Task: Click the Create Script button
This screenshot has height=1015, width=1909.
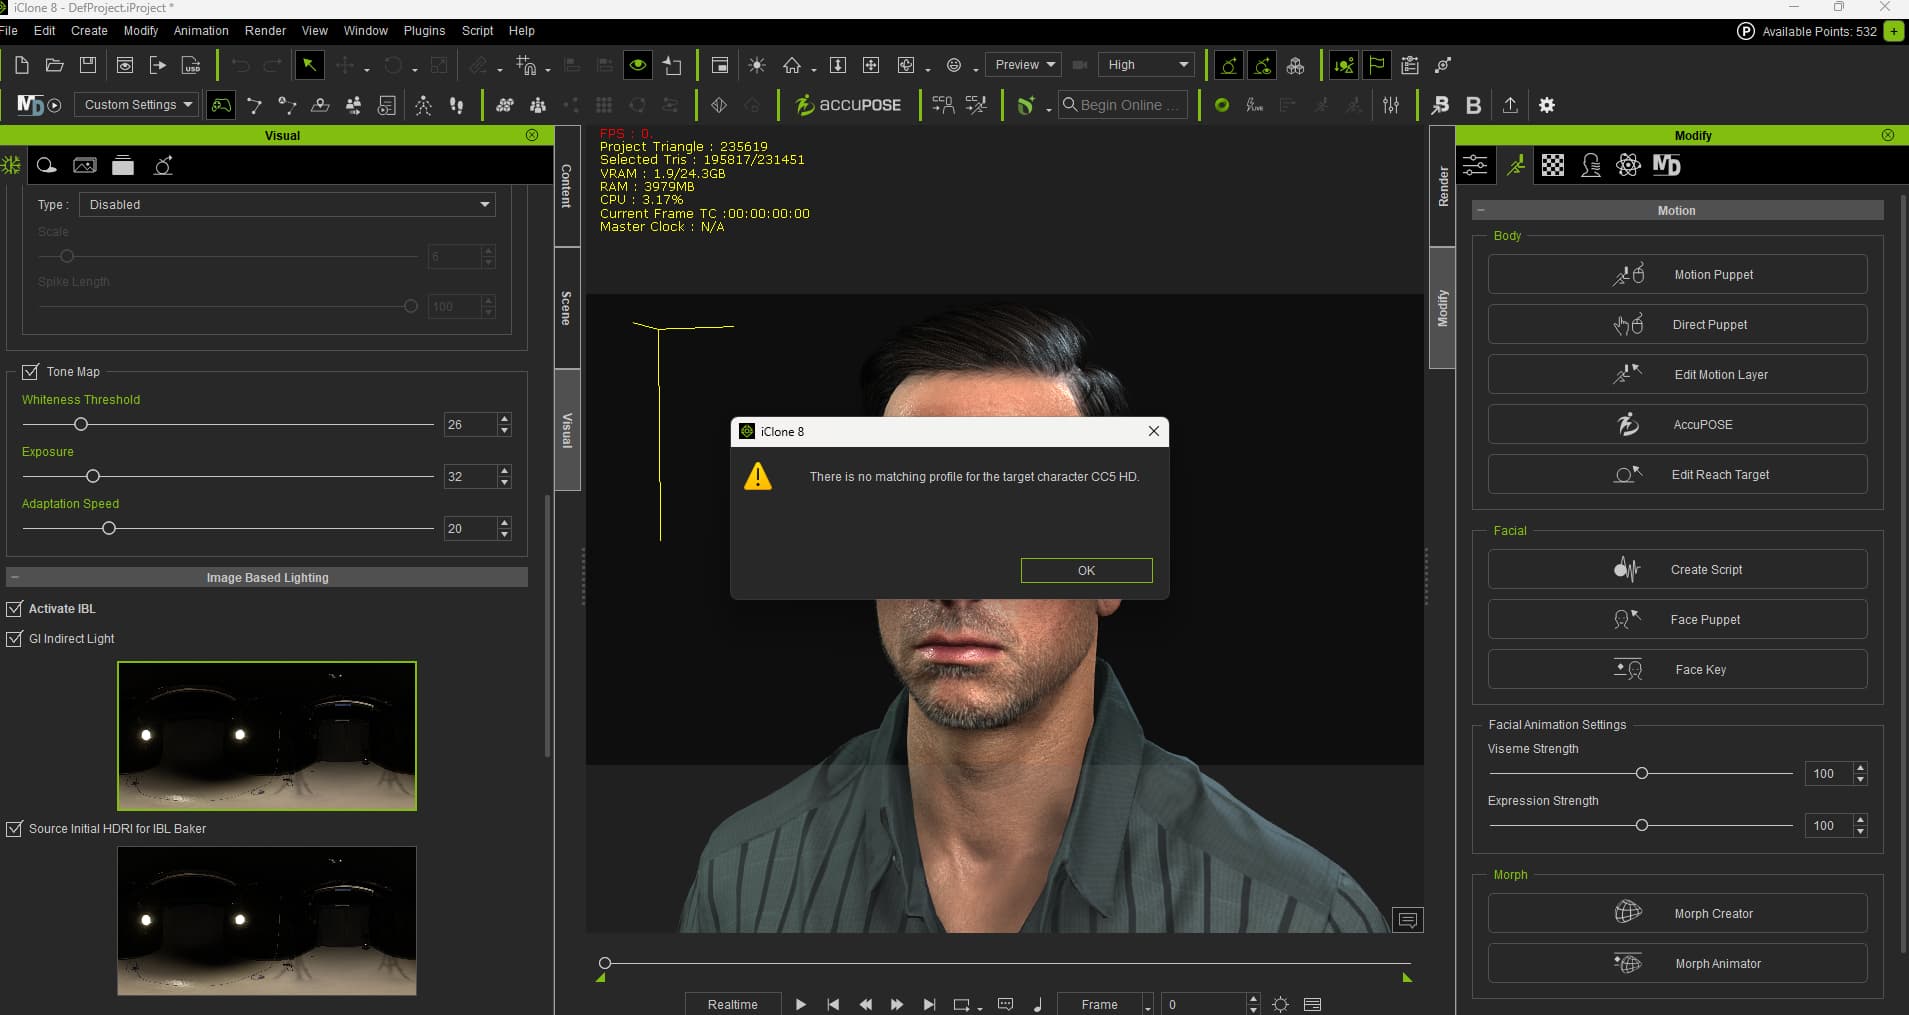Action: pyautogui.click(x=1677, y=569)
